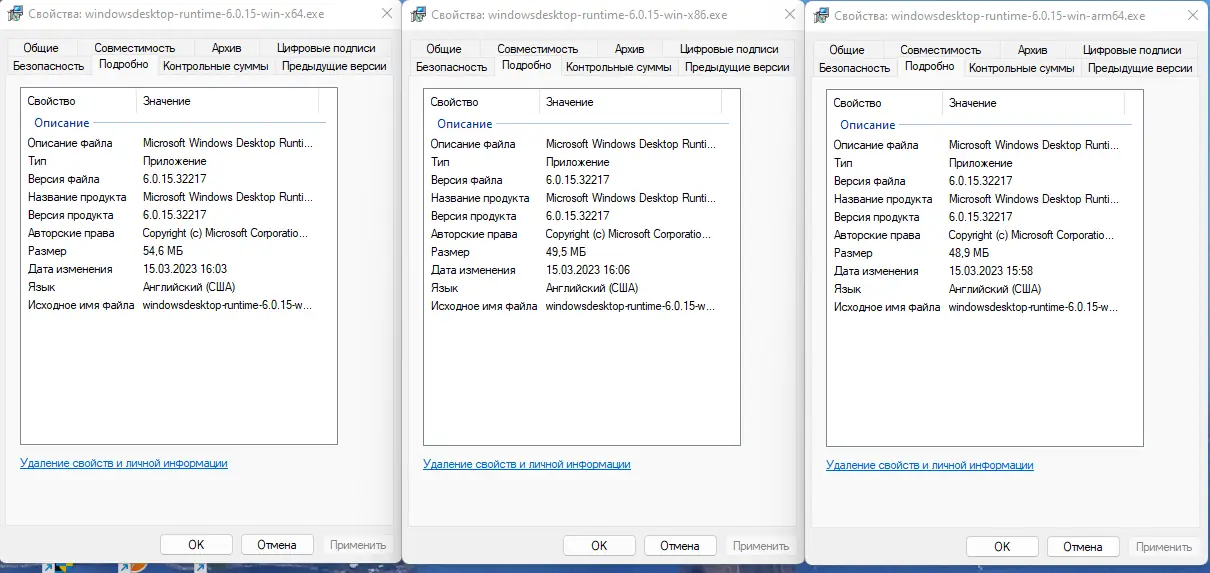
Task: Open Контрольные суммы tab in the x64 window
Action: 216,66
